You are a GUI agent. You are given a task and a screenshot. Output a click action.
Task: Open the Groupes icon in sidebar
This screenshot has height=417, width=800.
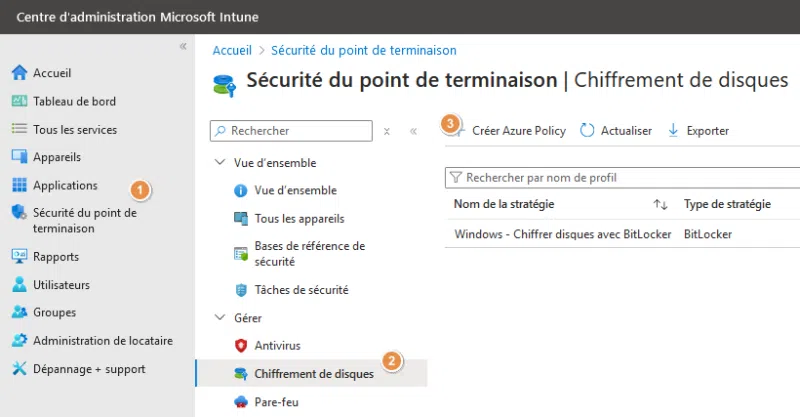(x=18, y=312)
